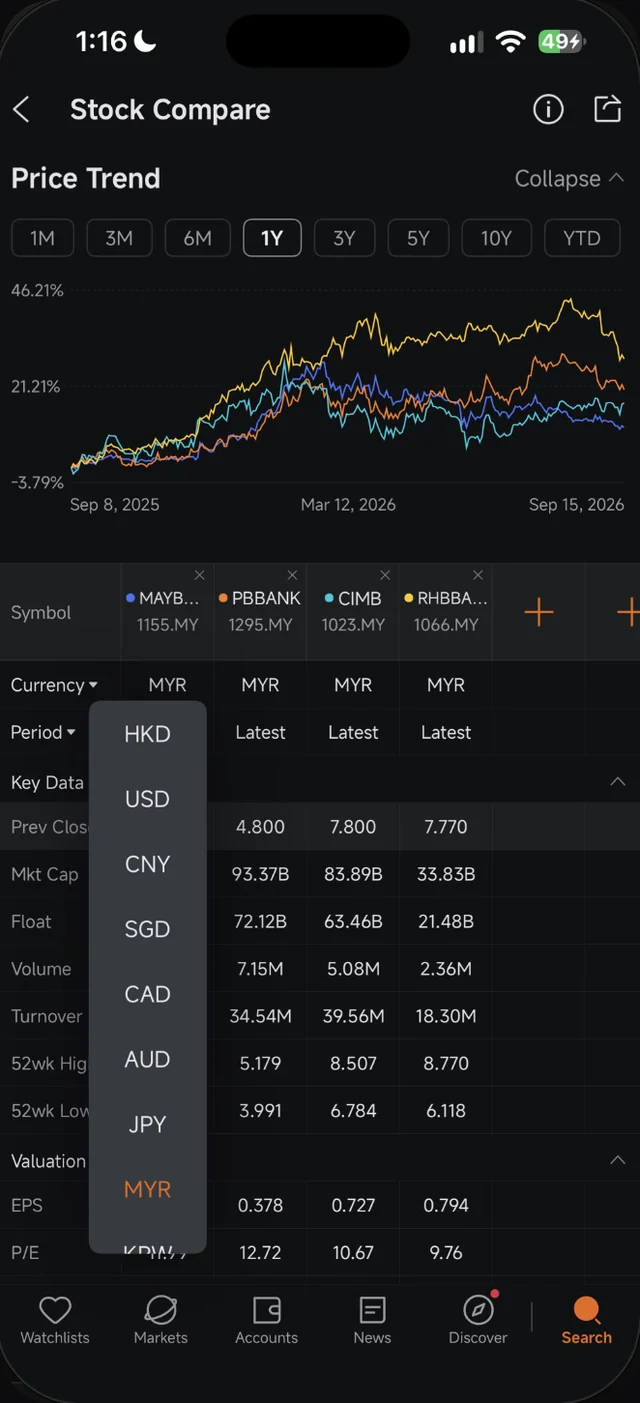
Task: Tap RHB 52wk high 8.770
Action: pos(446,1063)
